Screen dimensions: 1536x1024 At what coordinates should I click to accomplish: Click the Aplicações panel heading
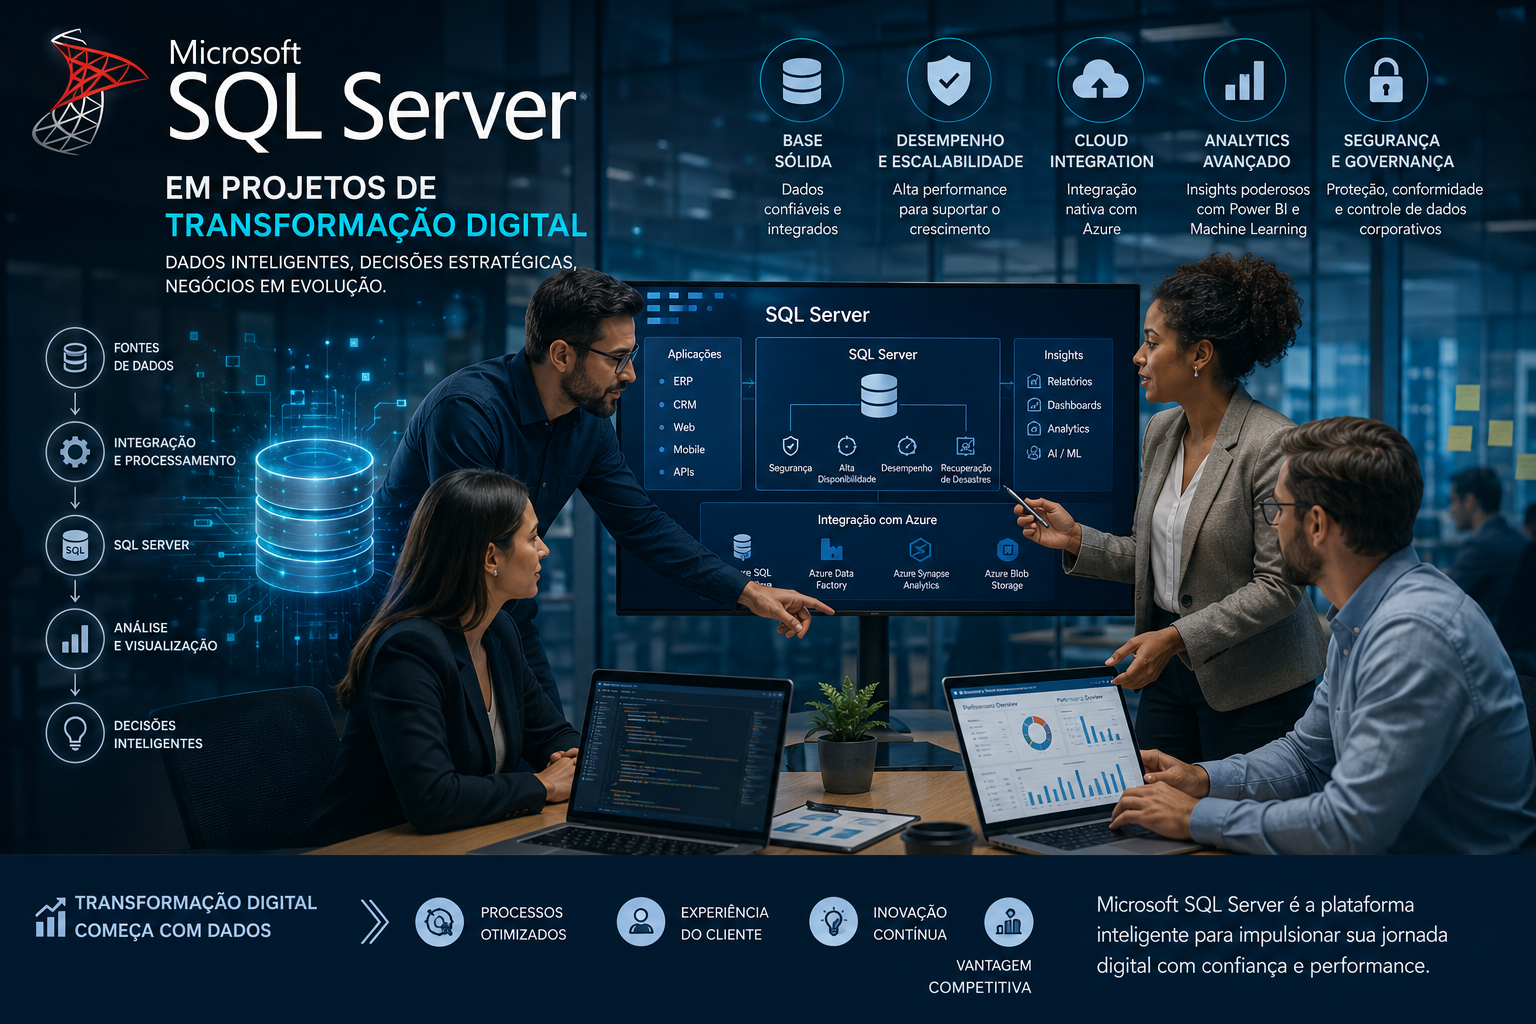coord(694,354)
